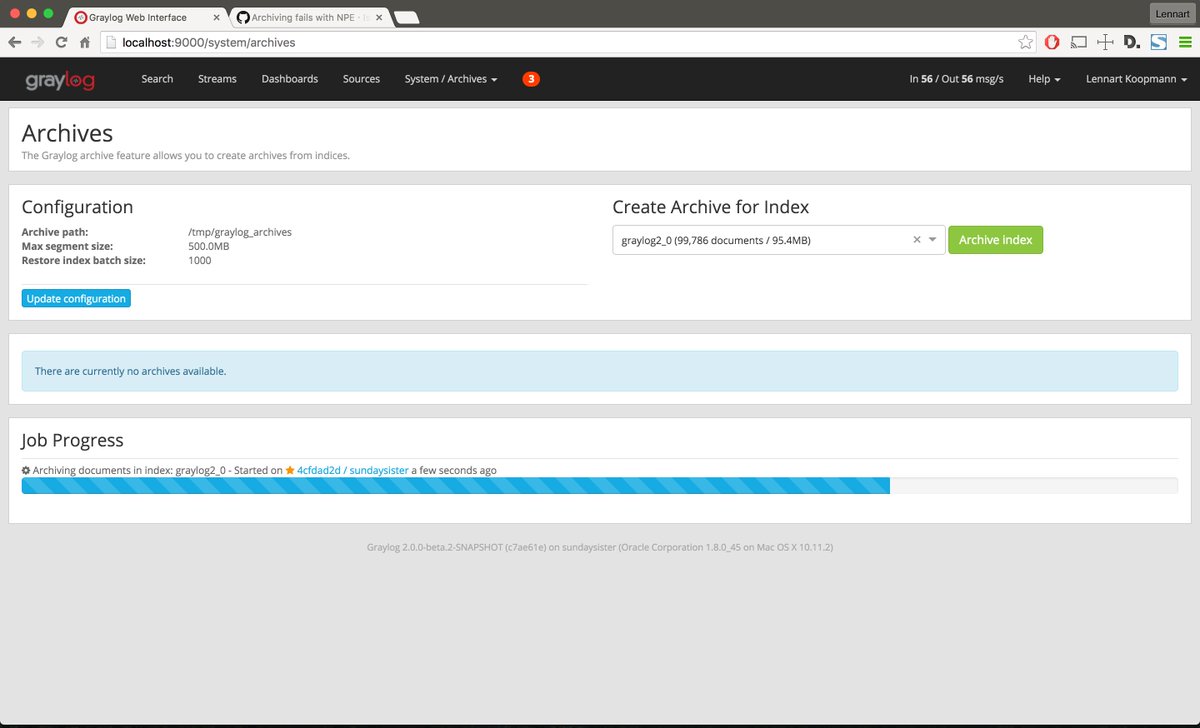
Task: Open the Help dropdown
Action: coord(1043,79)
